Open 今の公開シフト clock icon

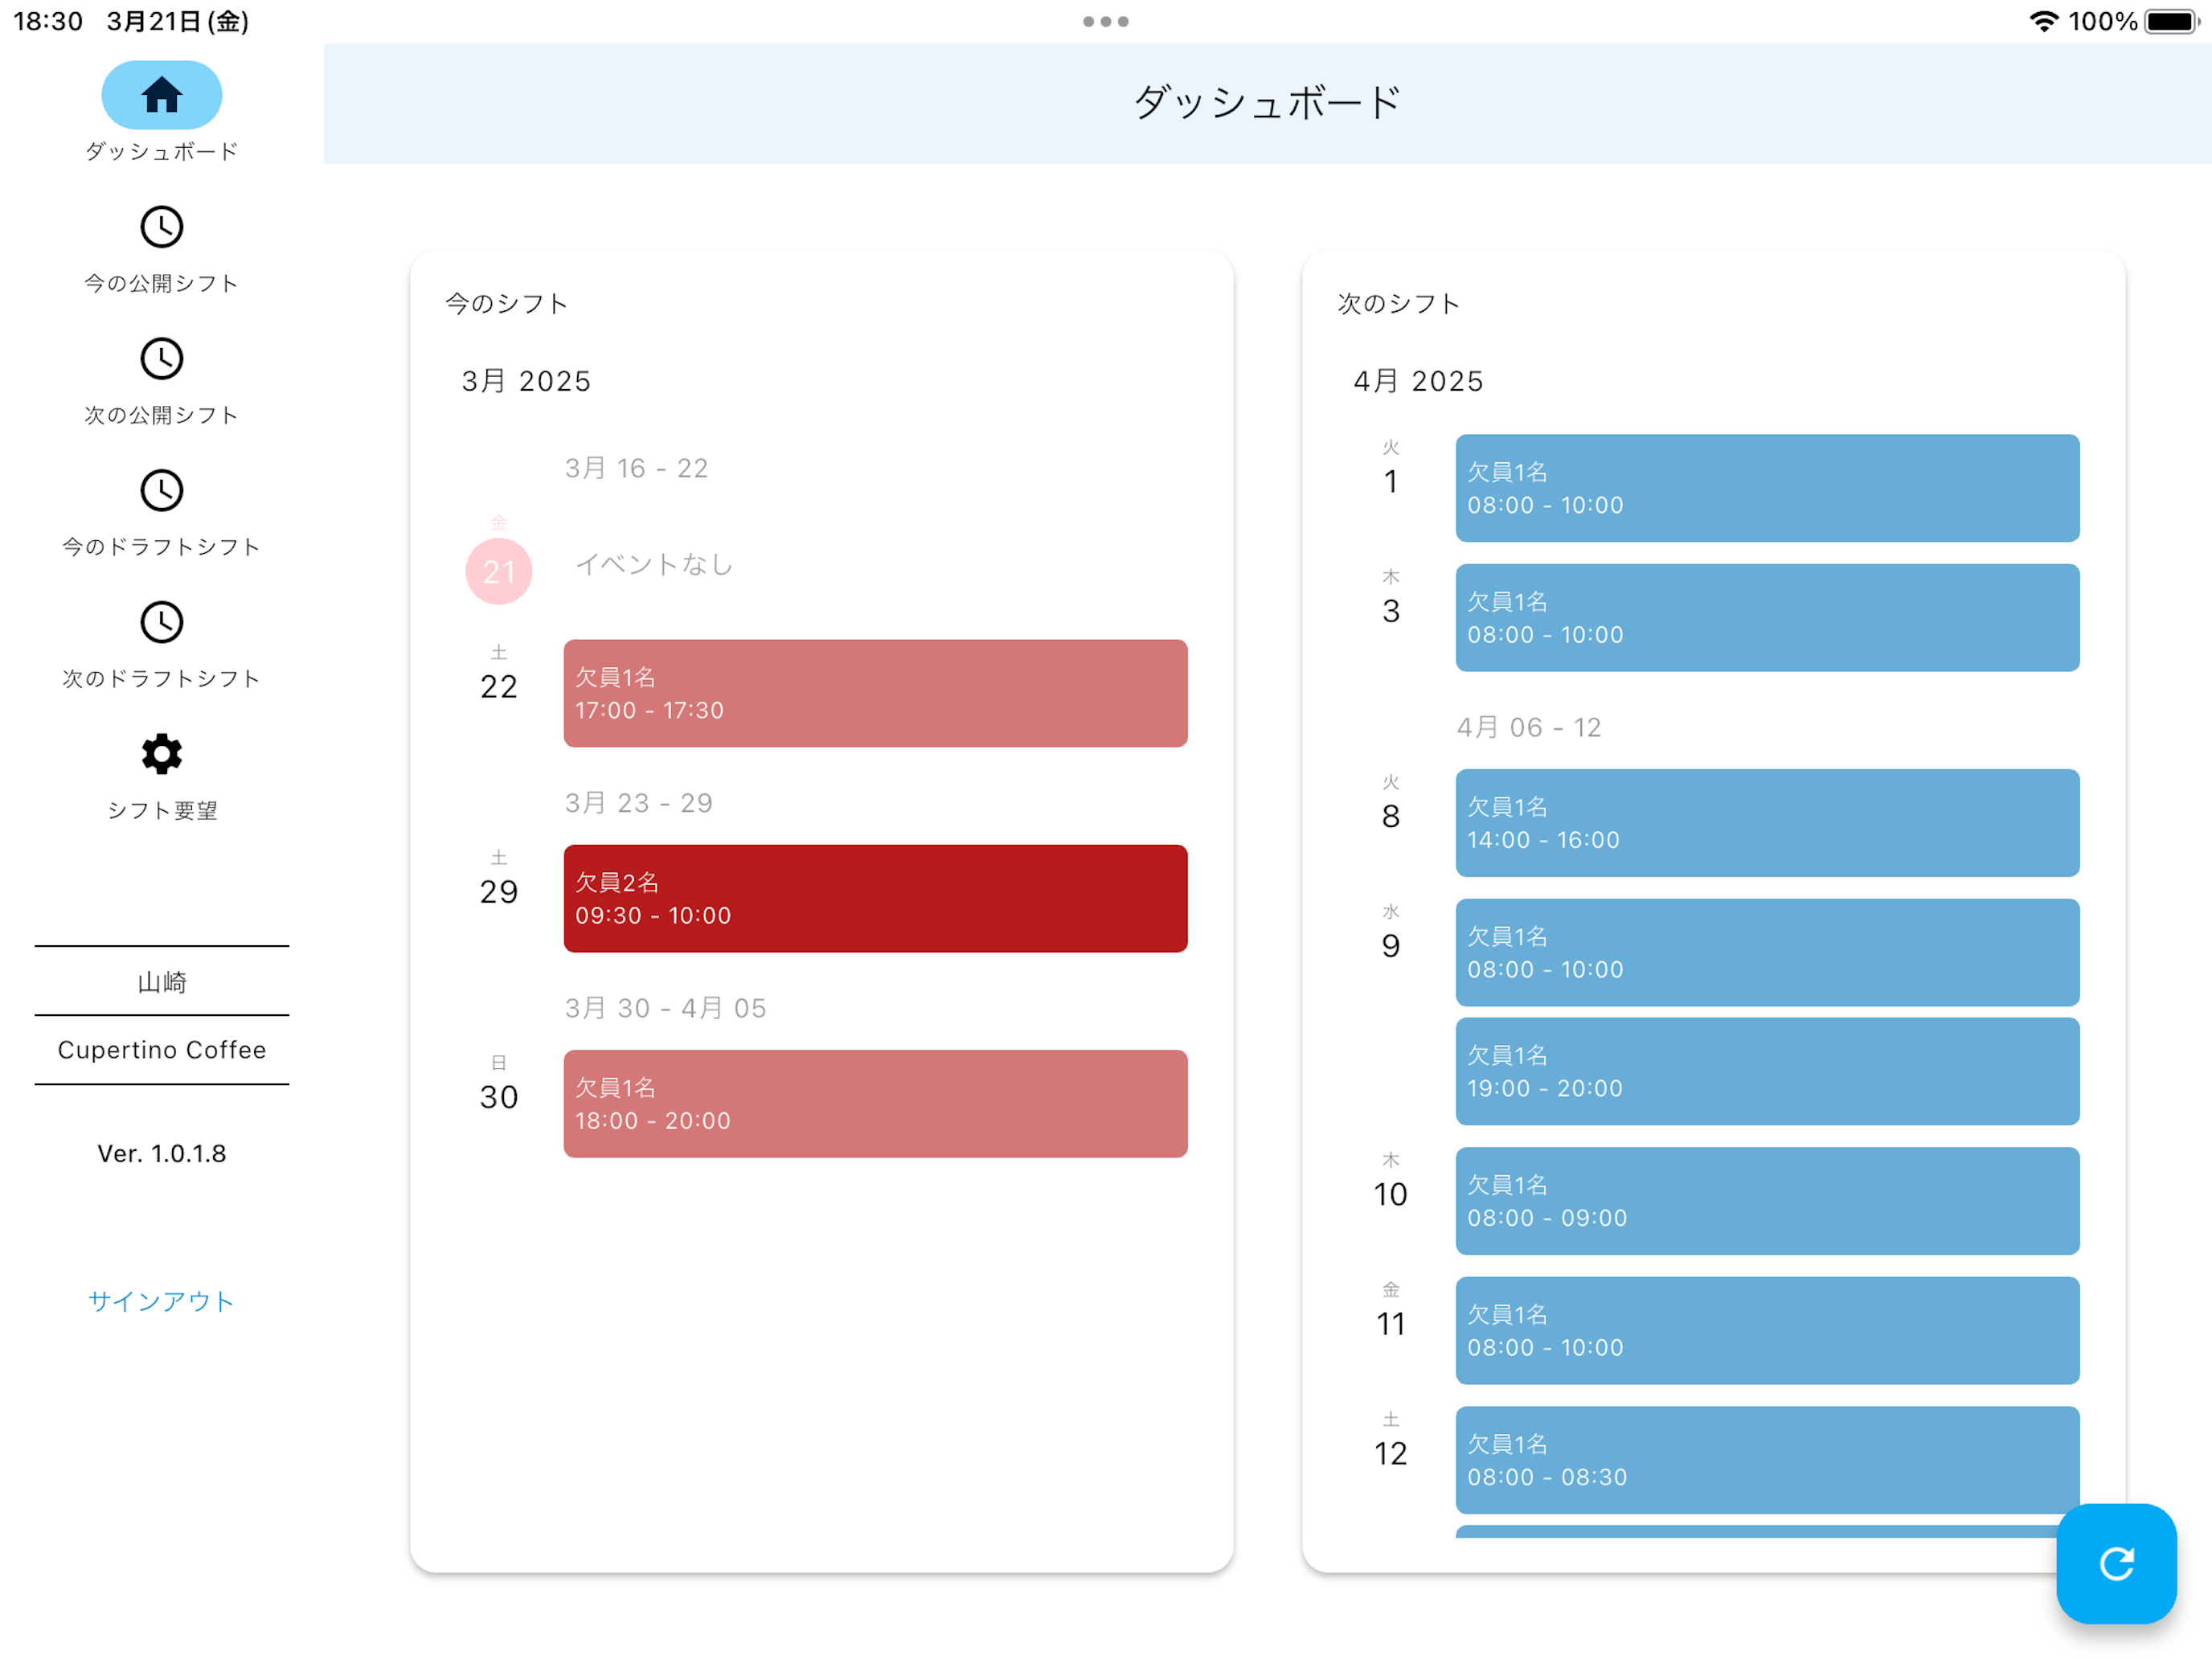[161, 227]
